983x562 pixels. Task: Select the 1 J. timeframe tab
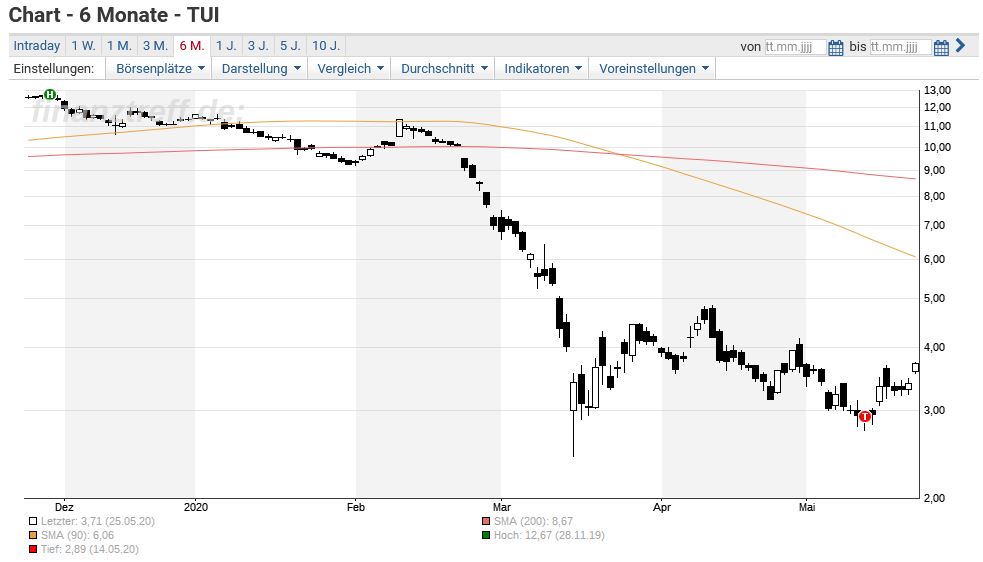click(226, 46)
